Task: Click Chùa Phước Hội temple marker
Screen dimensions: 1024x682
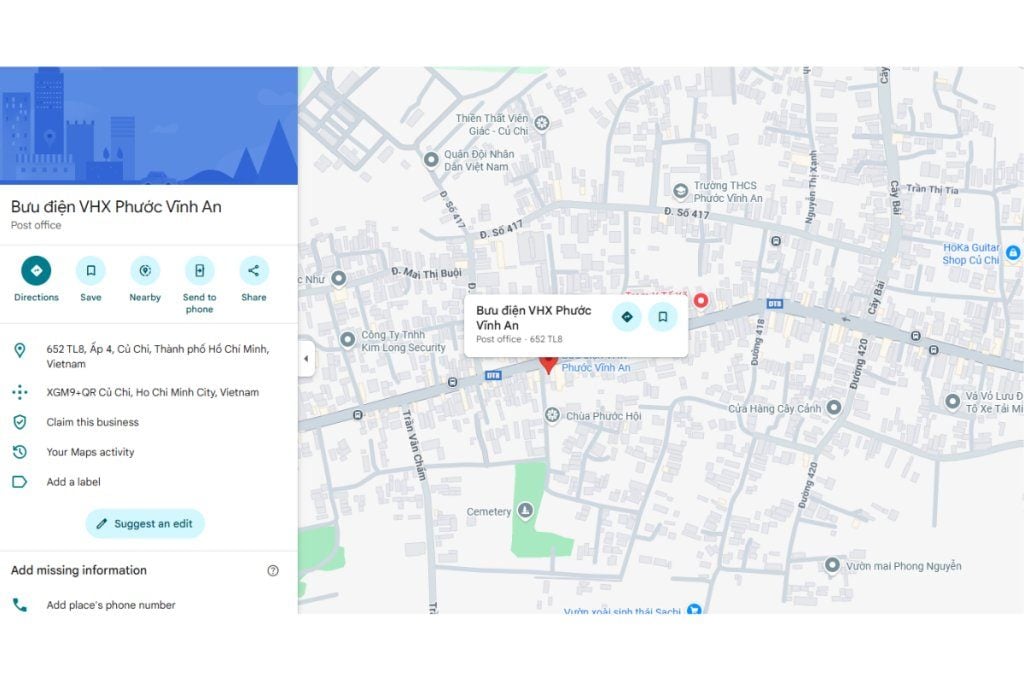Action: [x=552, y=414]
